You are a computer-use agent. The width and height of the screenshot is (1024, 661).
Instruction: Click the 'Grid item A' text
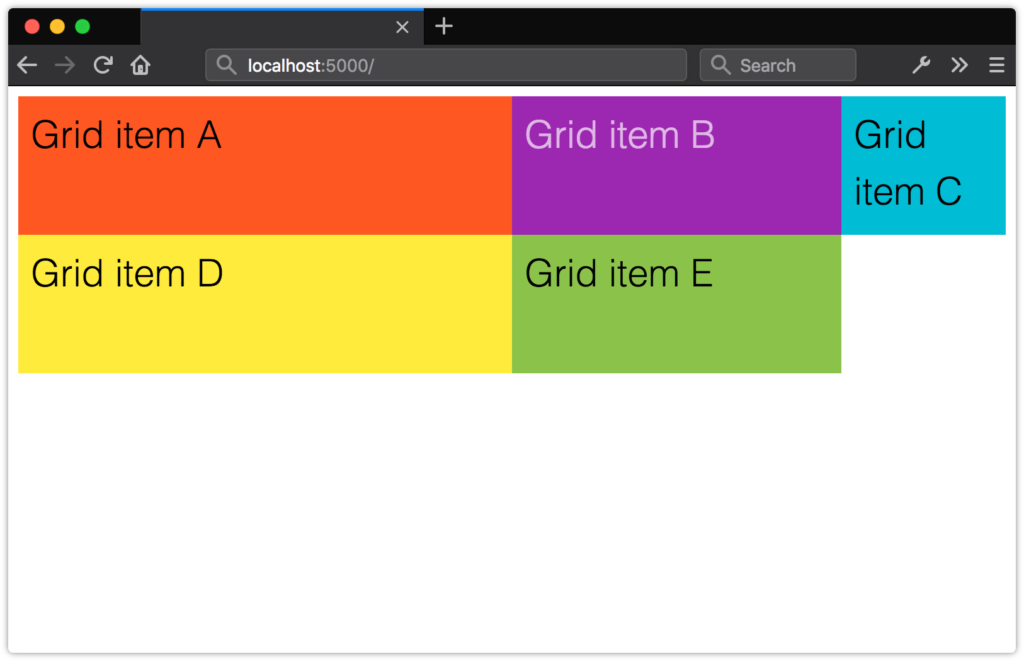tap(126, 135)
